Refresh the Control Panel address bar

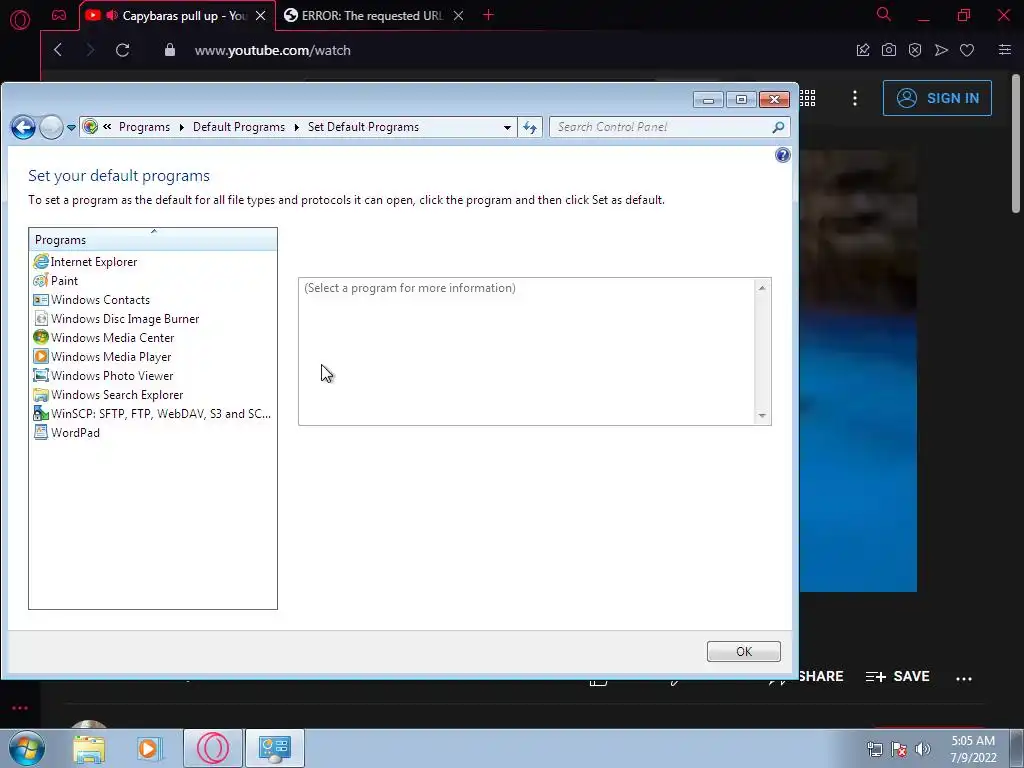click(x=530, y=127)
